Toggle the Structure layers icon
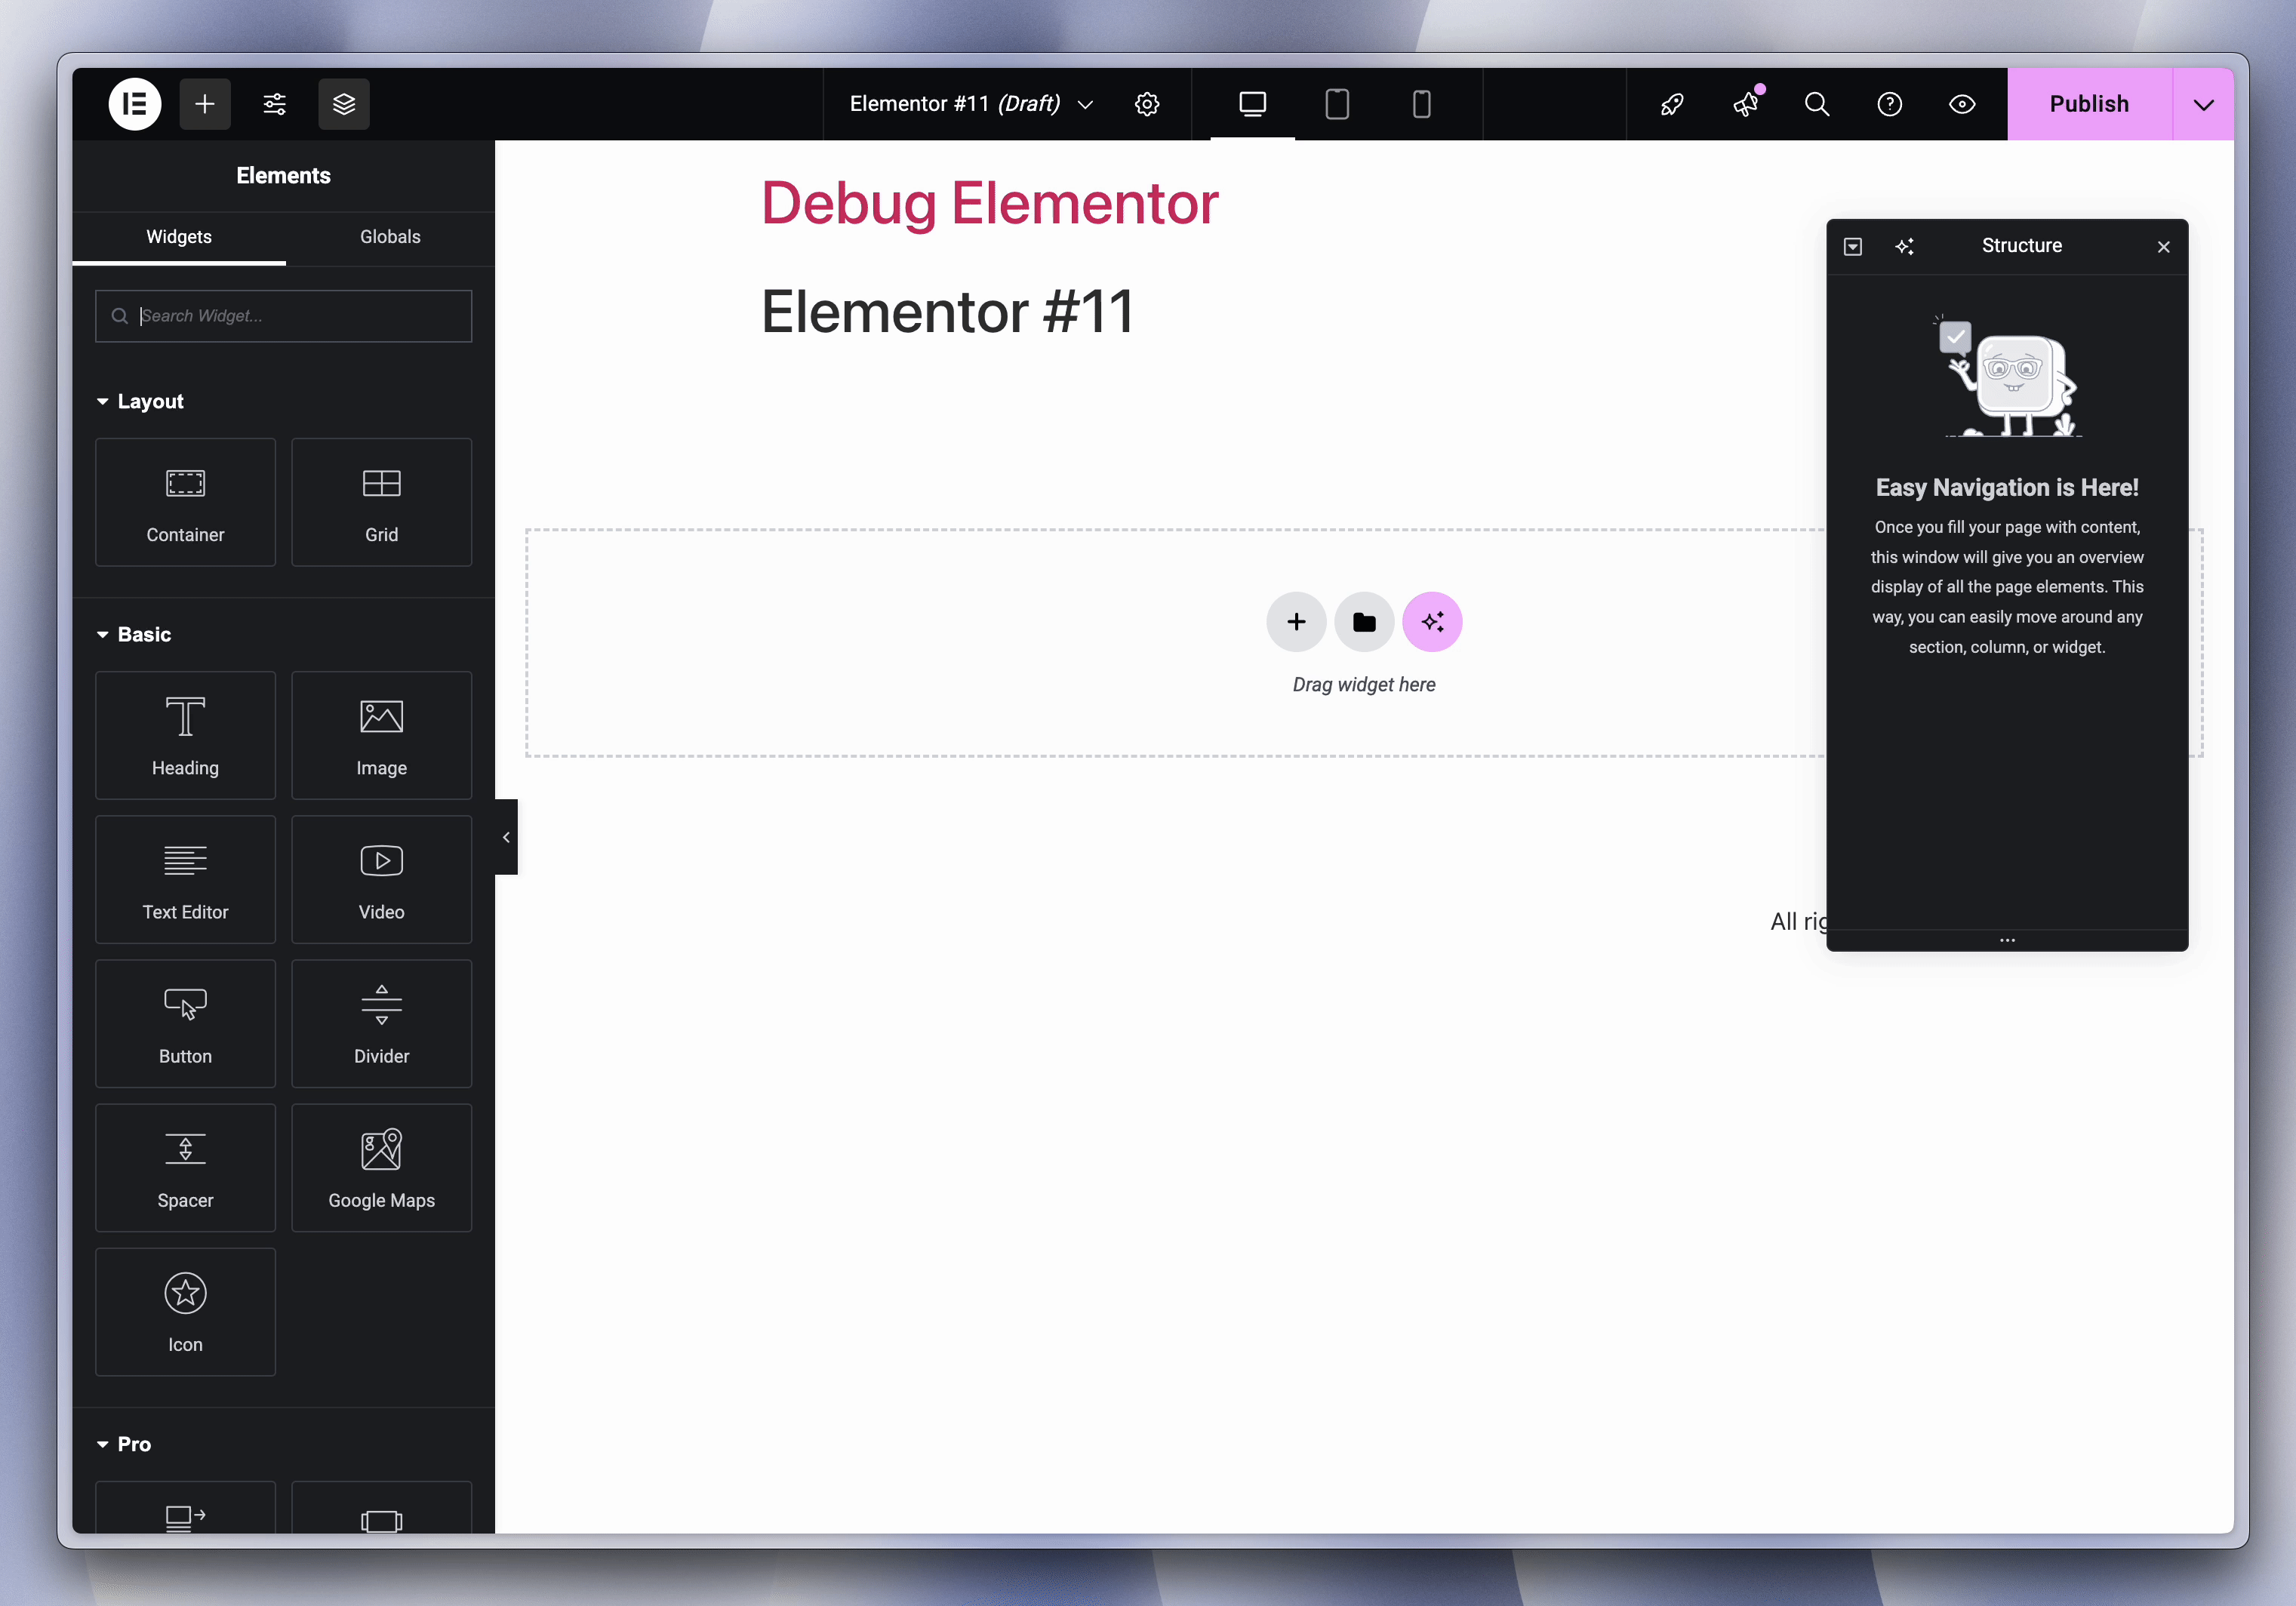 click(x=344, y=104)
